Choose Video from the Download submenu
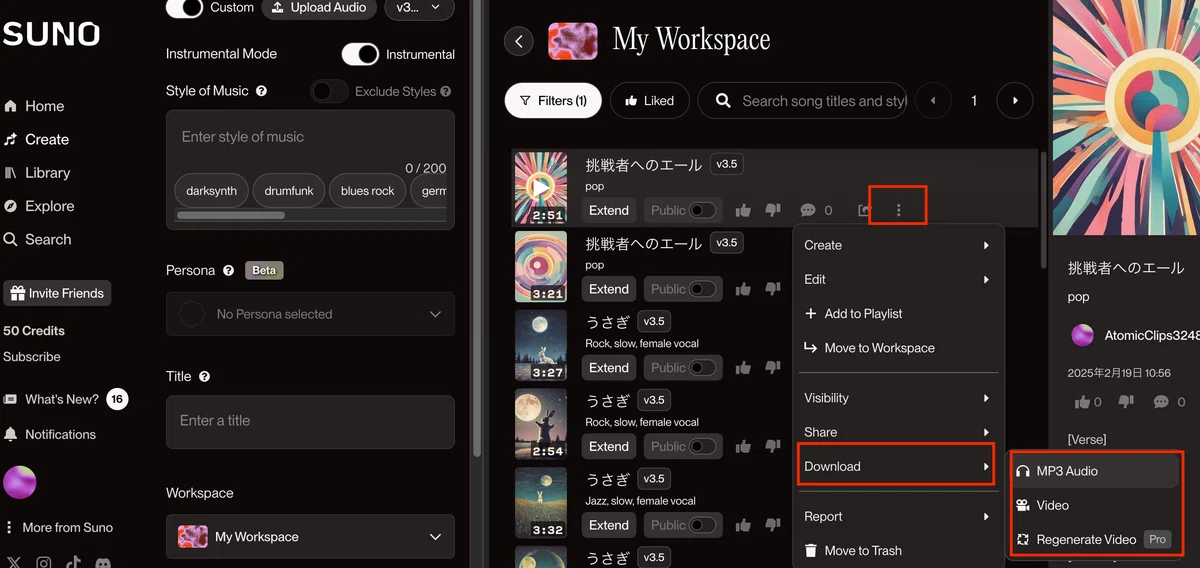This screenshot has width=1200, height=568. [x=1093, y=505]
